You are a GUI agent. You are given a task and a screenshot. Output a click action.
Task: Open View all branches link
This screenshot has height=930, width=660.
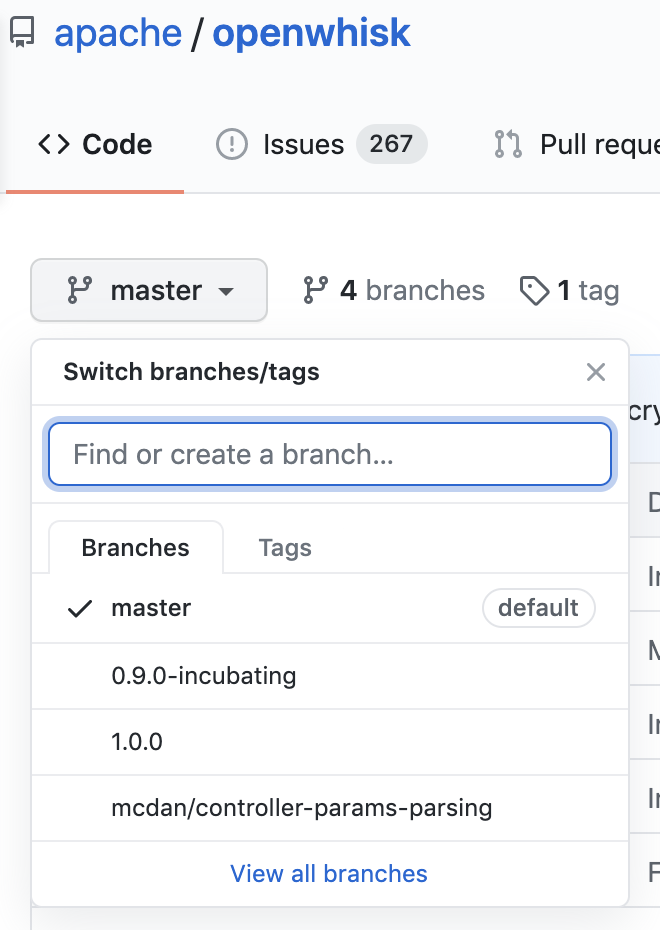pos(329,874)
